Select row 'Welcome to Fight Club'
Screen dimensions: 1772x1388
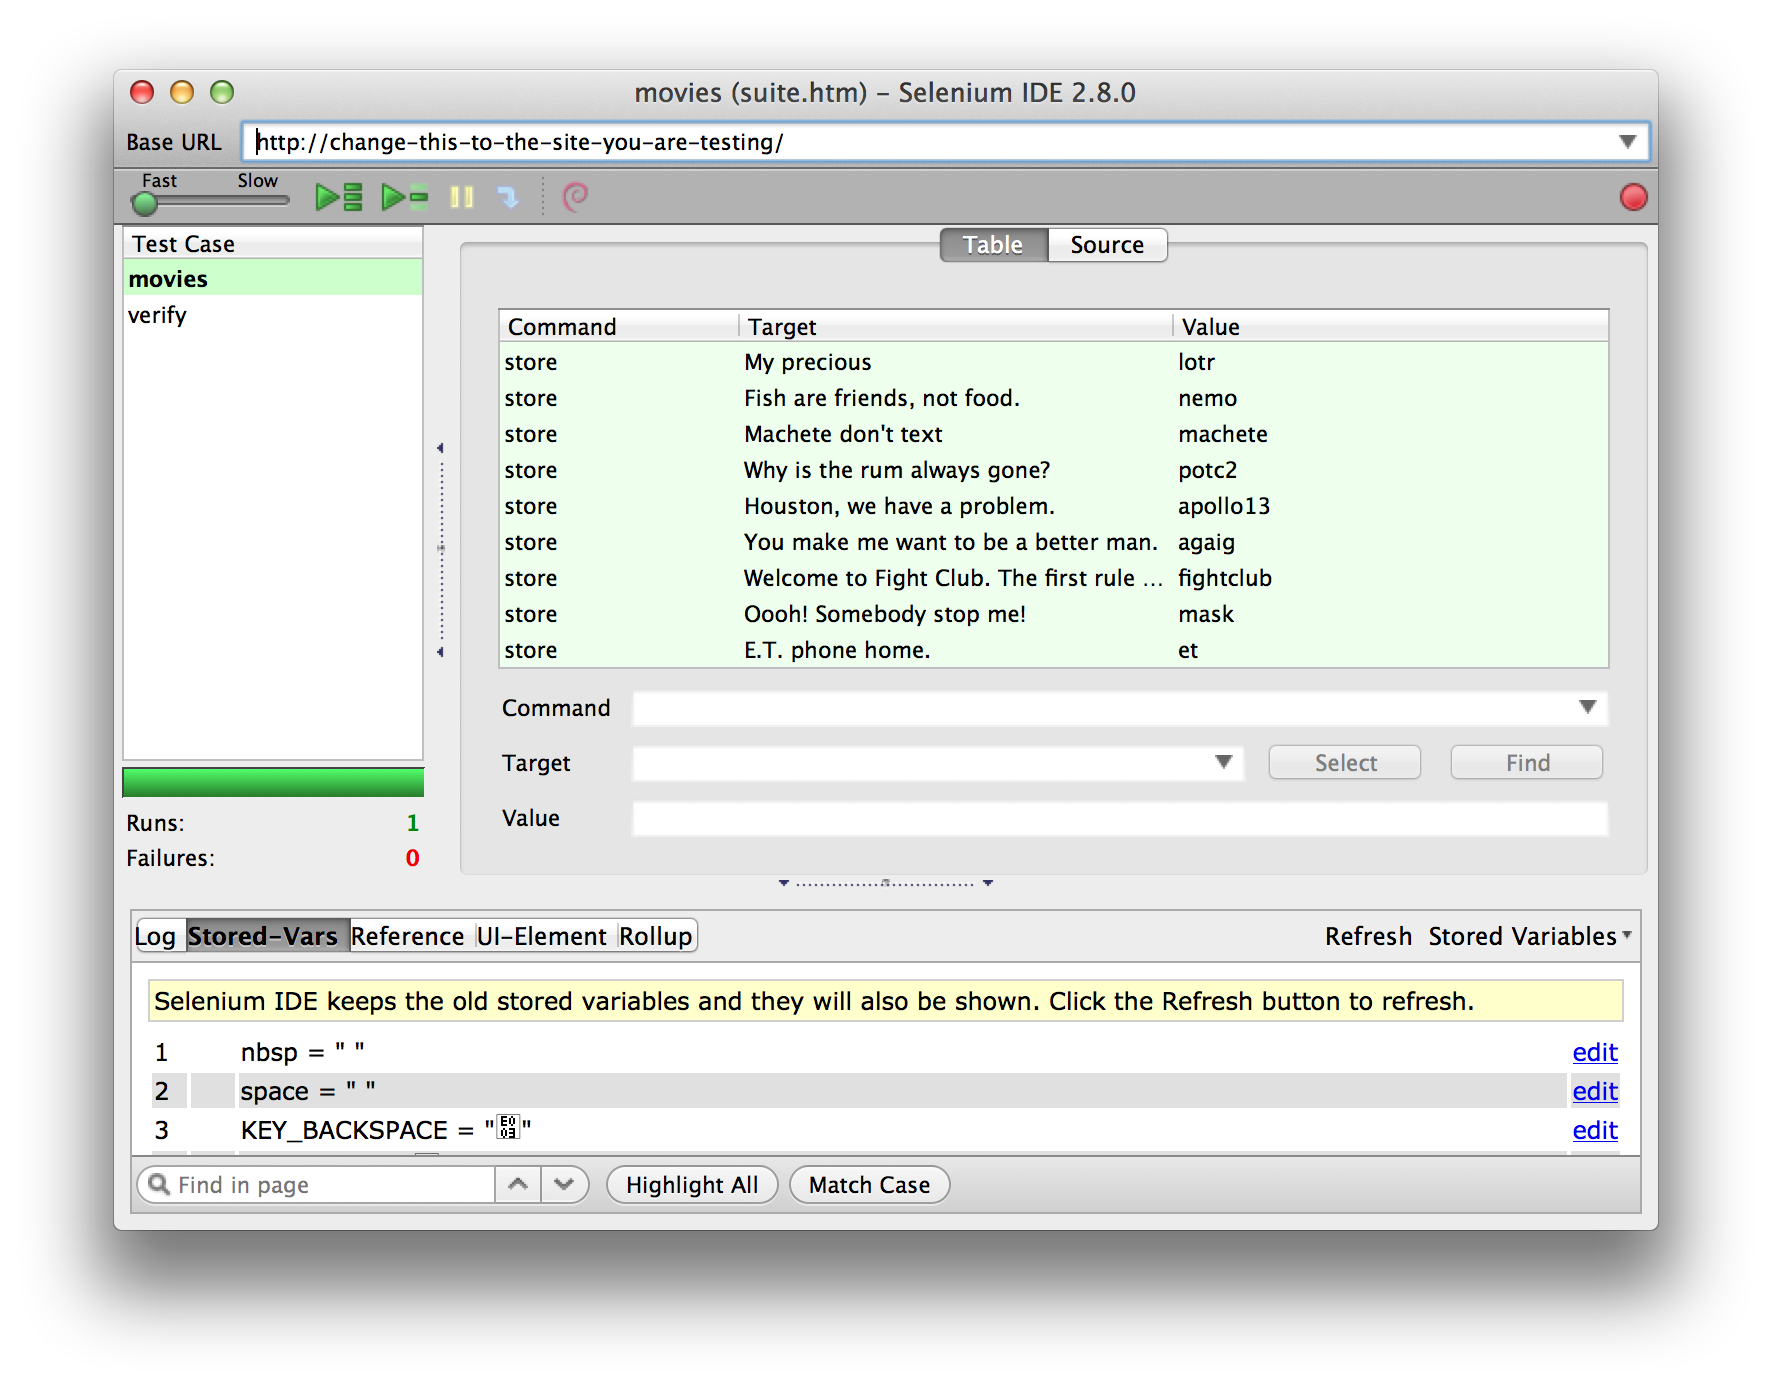pyautogui.click(x=1054, y=578)
